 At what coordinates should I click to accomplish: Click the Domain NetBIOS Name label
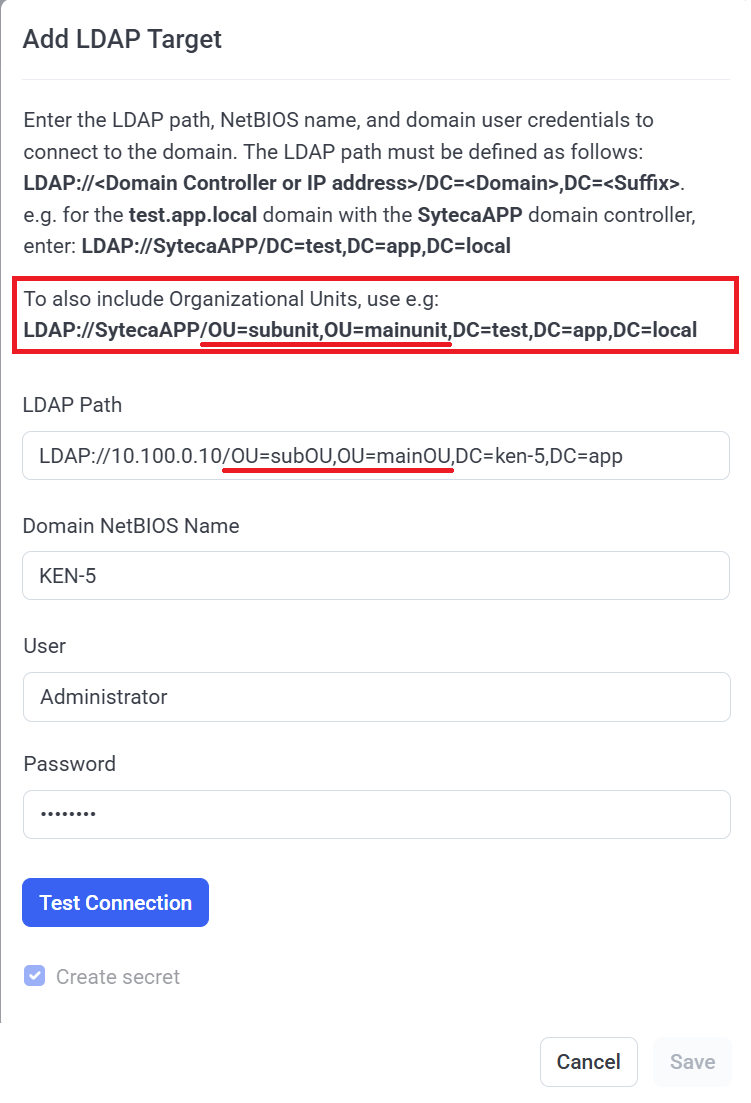point(131,525)
